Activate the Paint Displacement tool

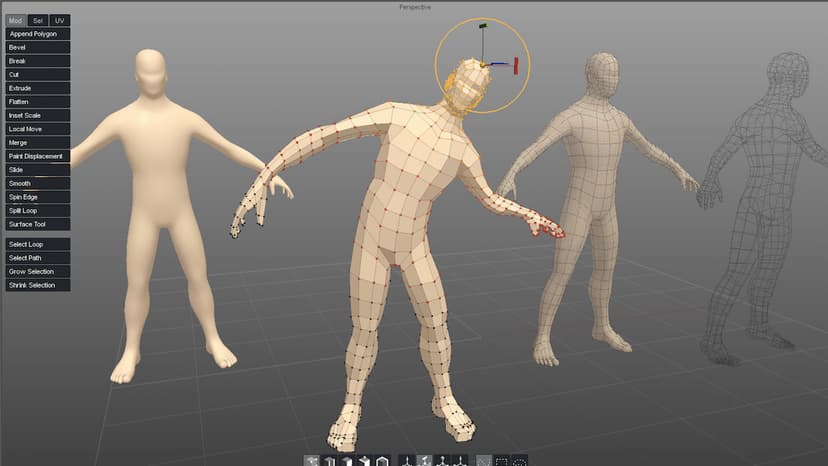click(x=37, y=156)
